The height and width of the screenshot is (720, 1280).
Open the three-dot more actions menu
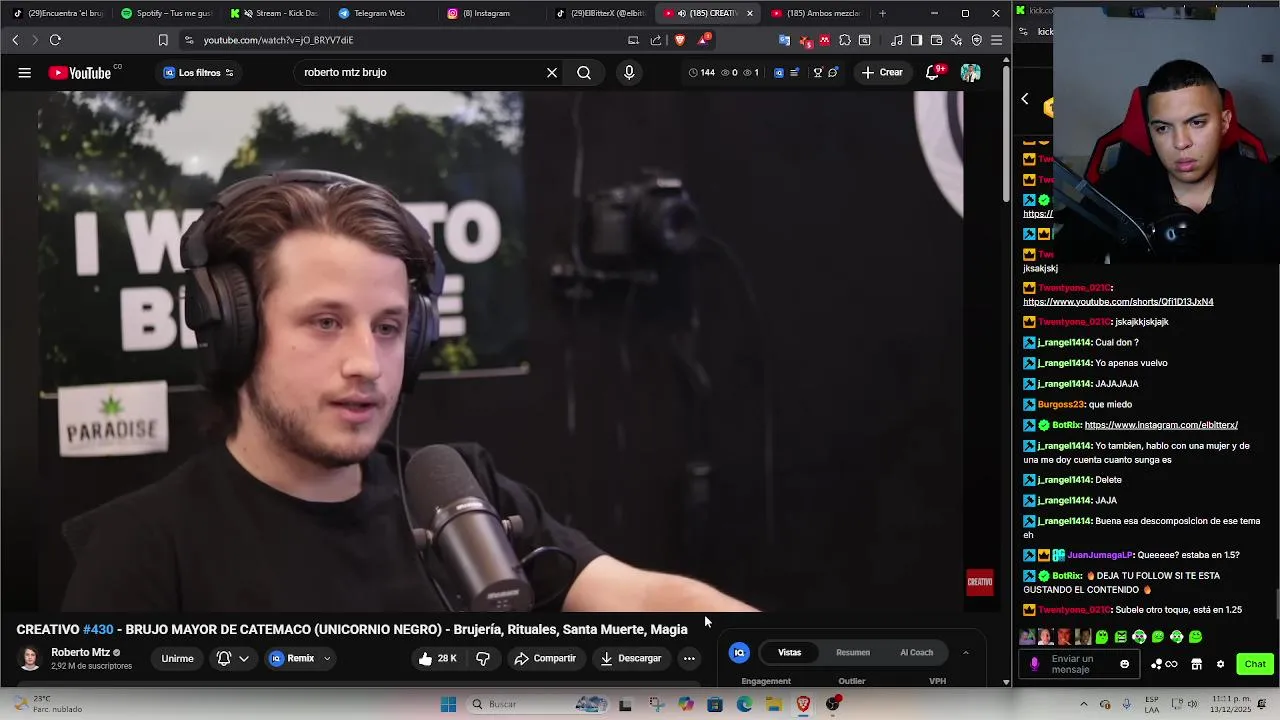[x=689, y=658]
